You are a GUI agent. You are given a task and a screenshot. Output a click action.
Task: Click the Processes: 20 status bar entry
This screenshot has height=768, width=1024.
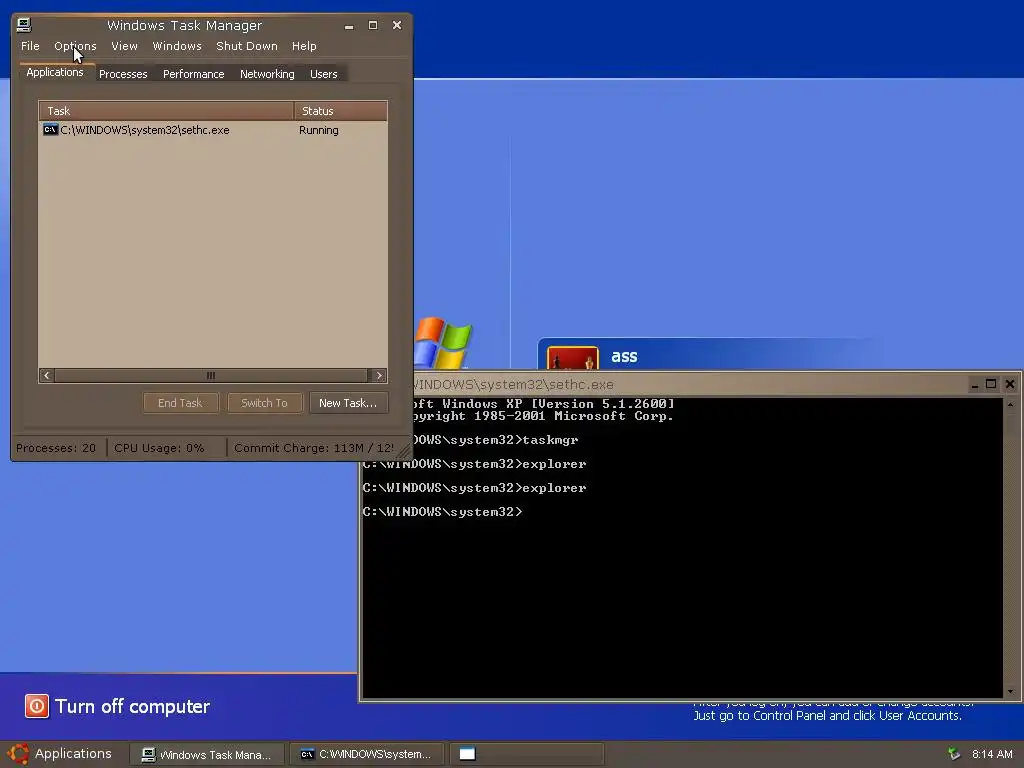pyautogui.click(x=56, y=448)
